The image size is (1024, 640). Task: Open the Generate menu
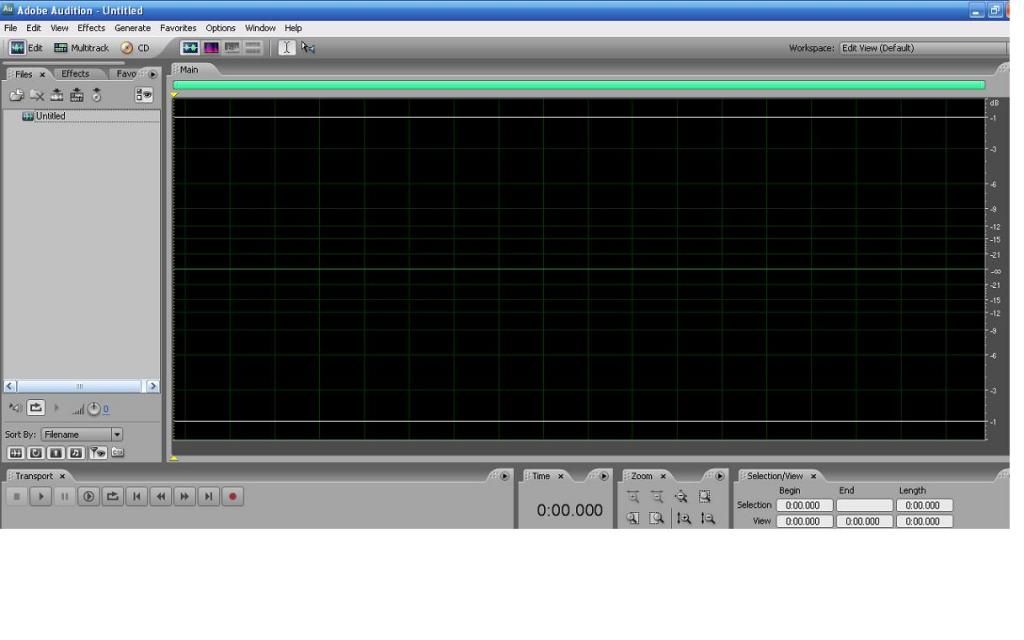[x=133, y=28]
